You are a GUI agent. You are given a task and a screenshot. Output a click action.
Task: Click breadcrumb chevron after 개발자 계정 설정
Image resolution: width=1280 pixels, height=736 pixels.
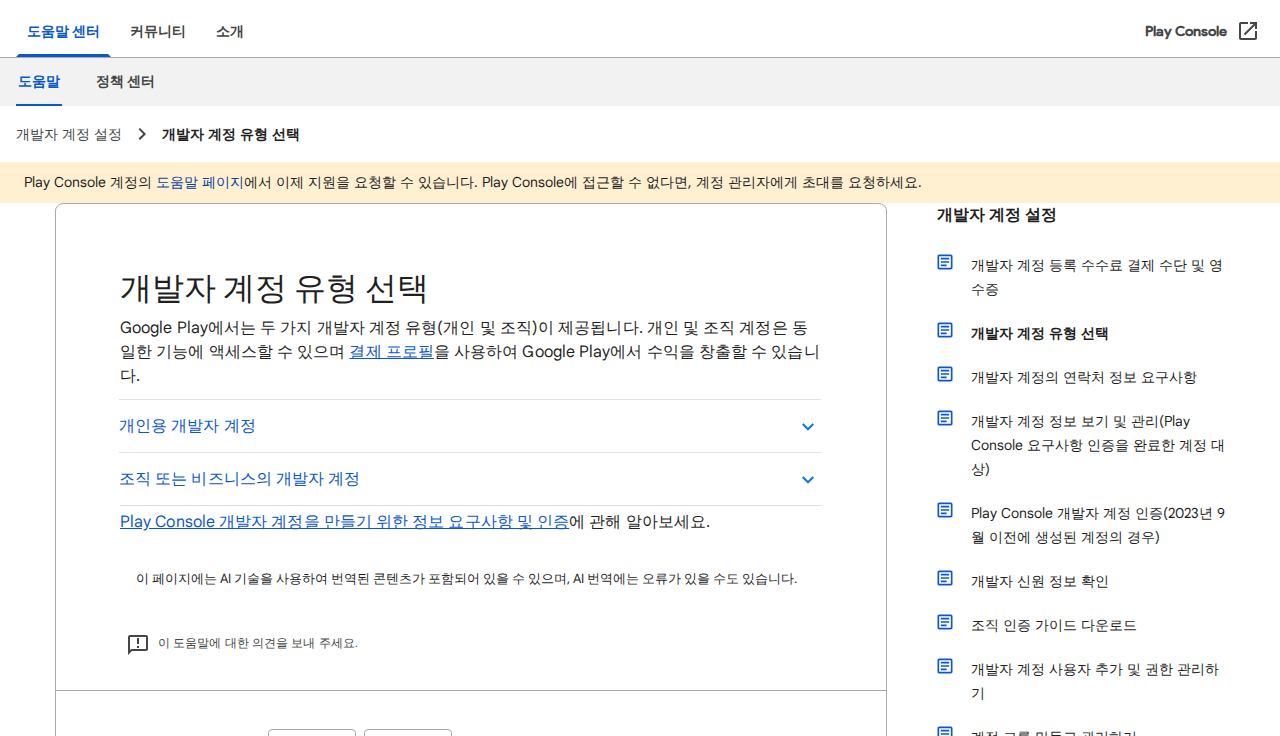[x=142, y=134]
